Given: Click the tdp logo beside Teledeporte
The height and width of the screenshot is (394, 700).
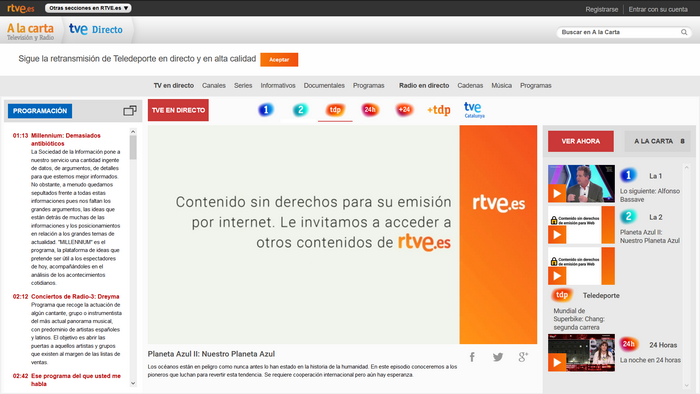Looking at the screenshot, I should 562,295.
